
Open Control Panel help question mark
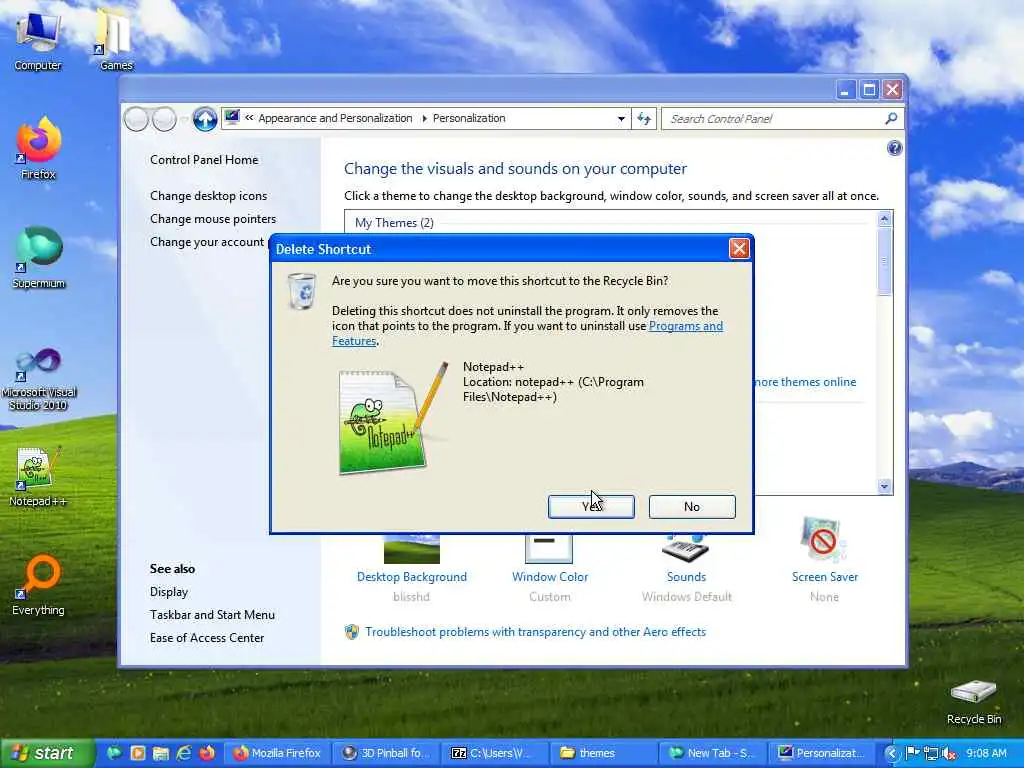click(894, 148)
